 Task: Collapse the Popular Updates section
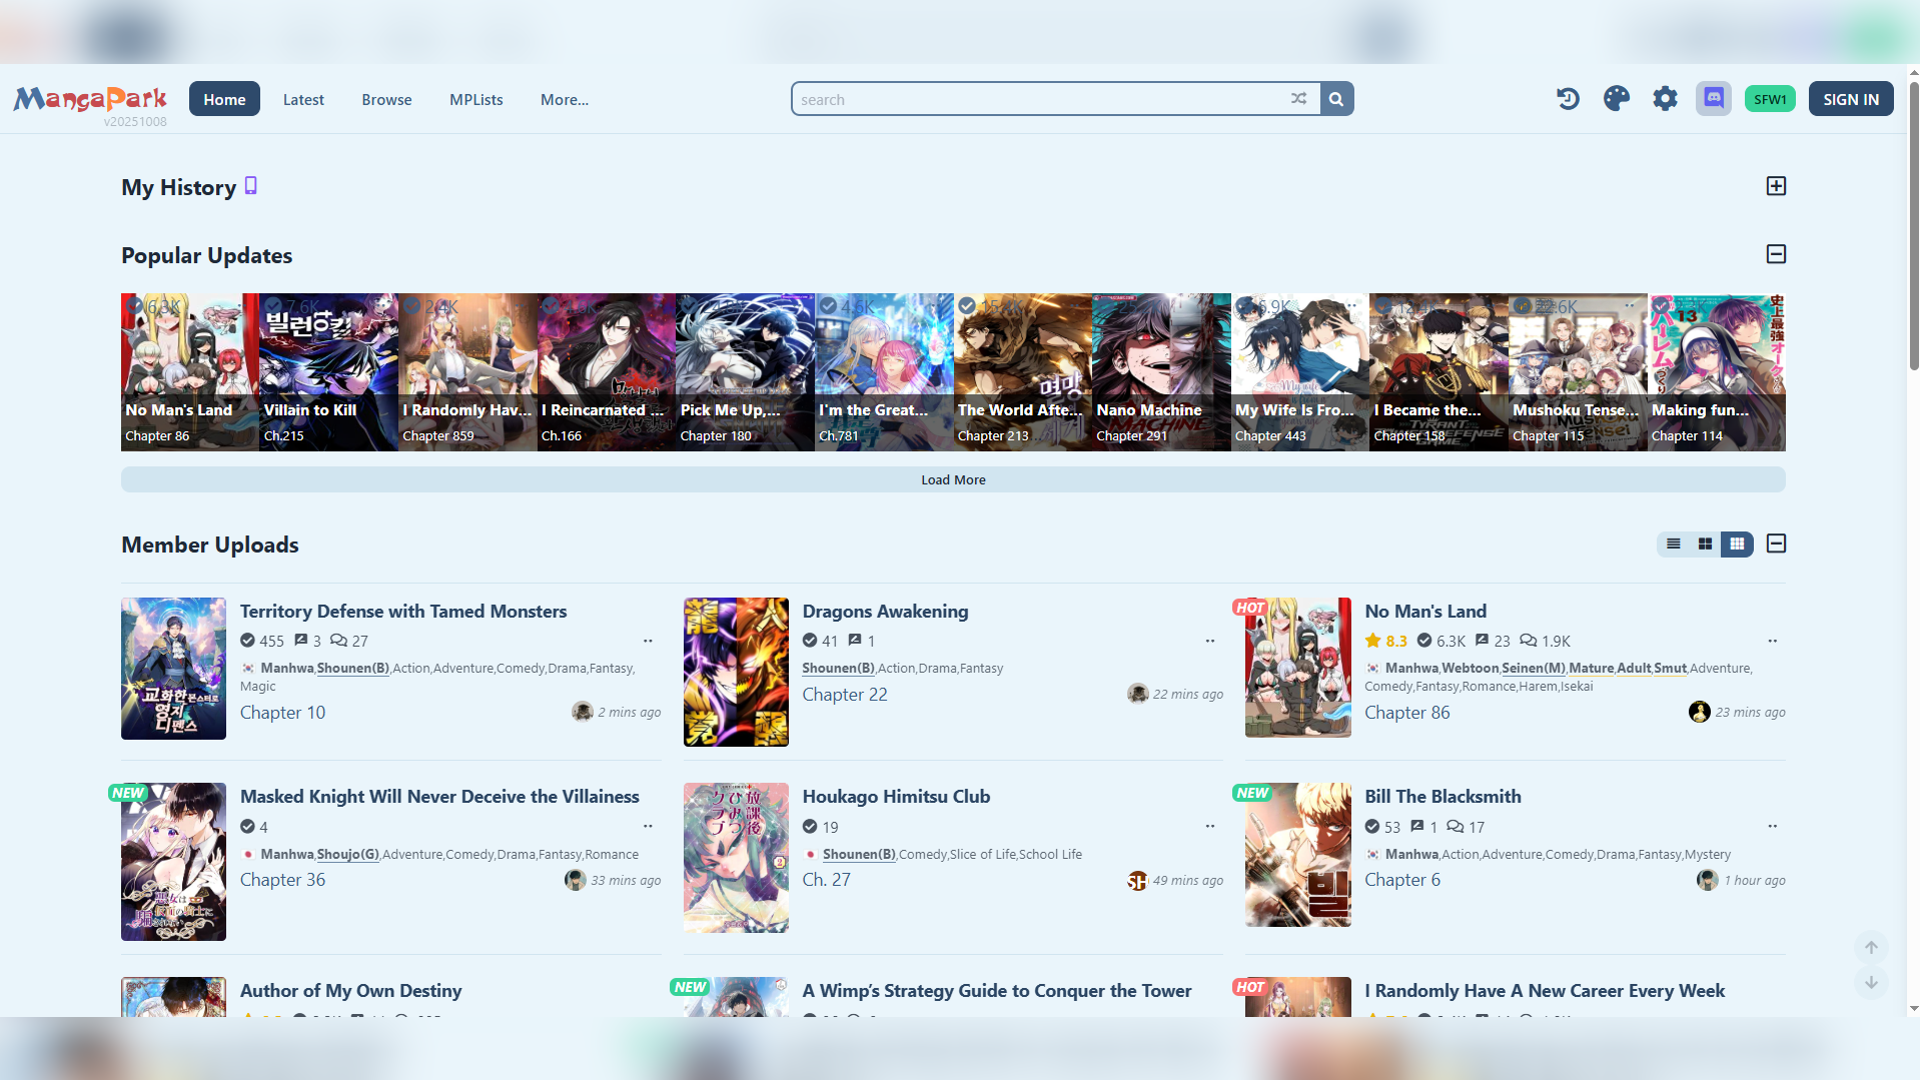pos(1776,254)
